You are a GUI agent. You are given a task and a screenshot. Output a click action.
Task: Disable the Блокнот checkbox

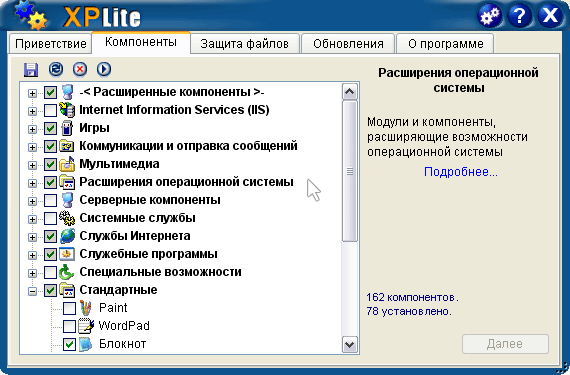click(x=69, y=344)
